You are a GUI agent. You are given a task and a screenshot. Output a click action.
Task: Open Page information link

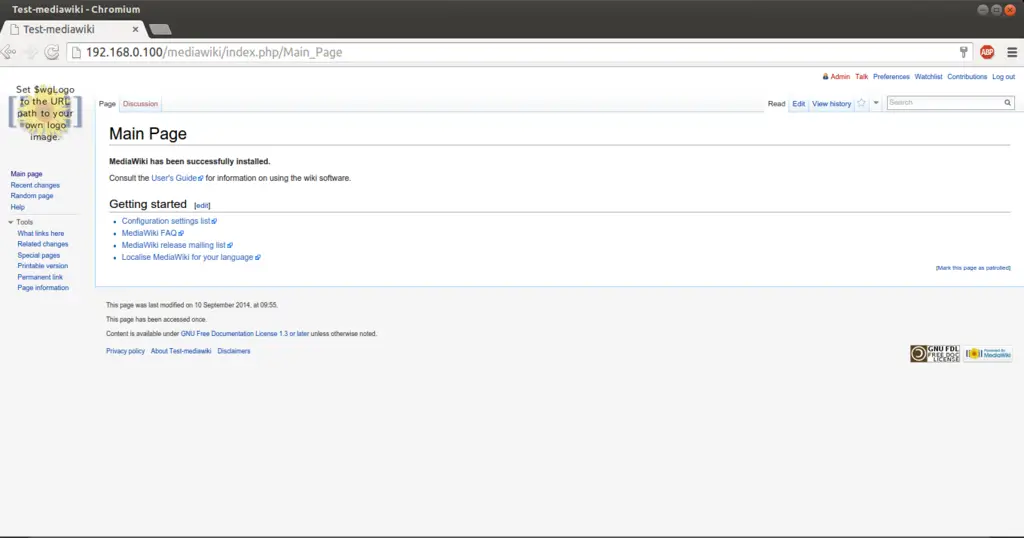click(43, 288)
